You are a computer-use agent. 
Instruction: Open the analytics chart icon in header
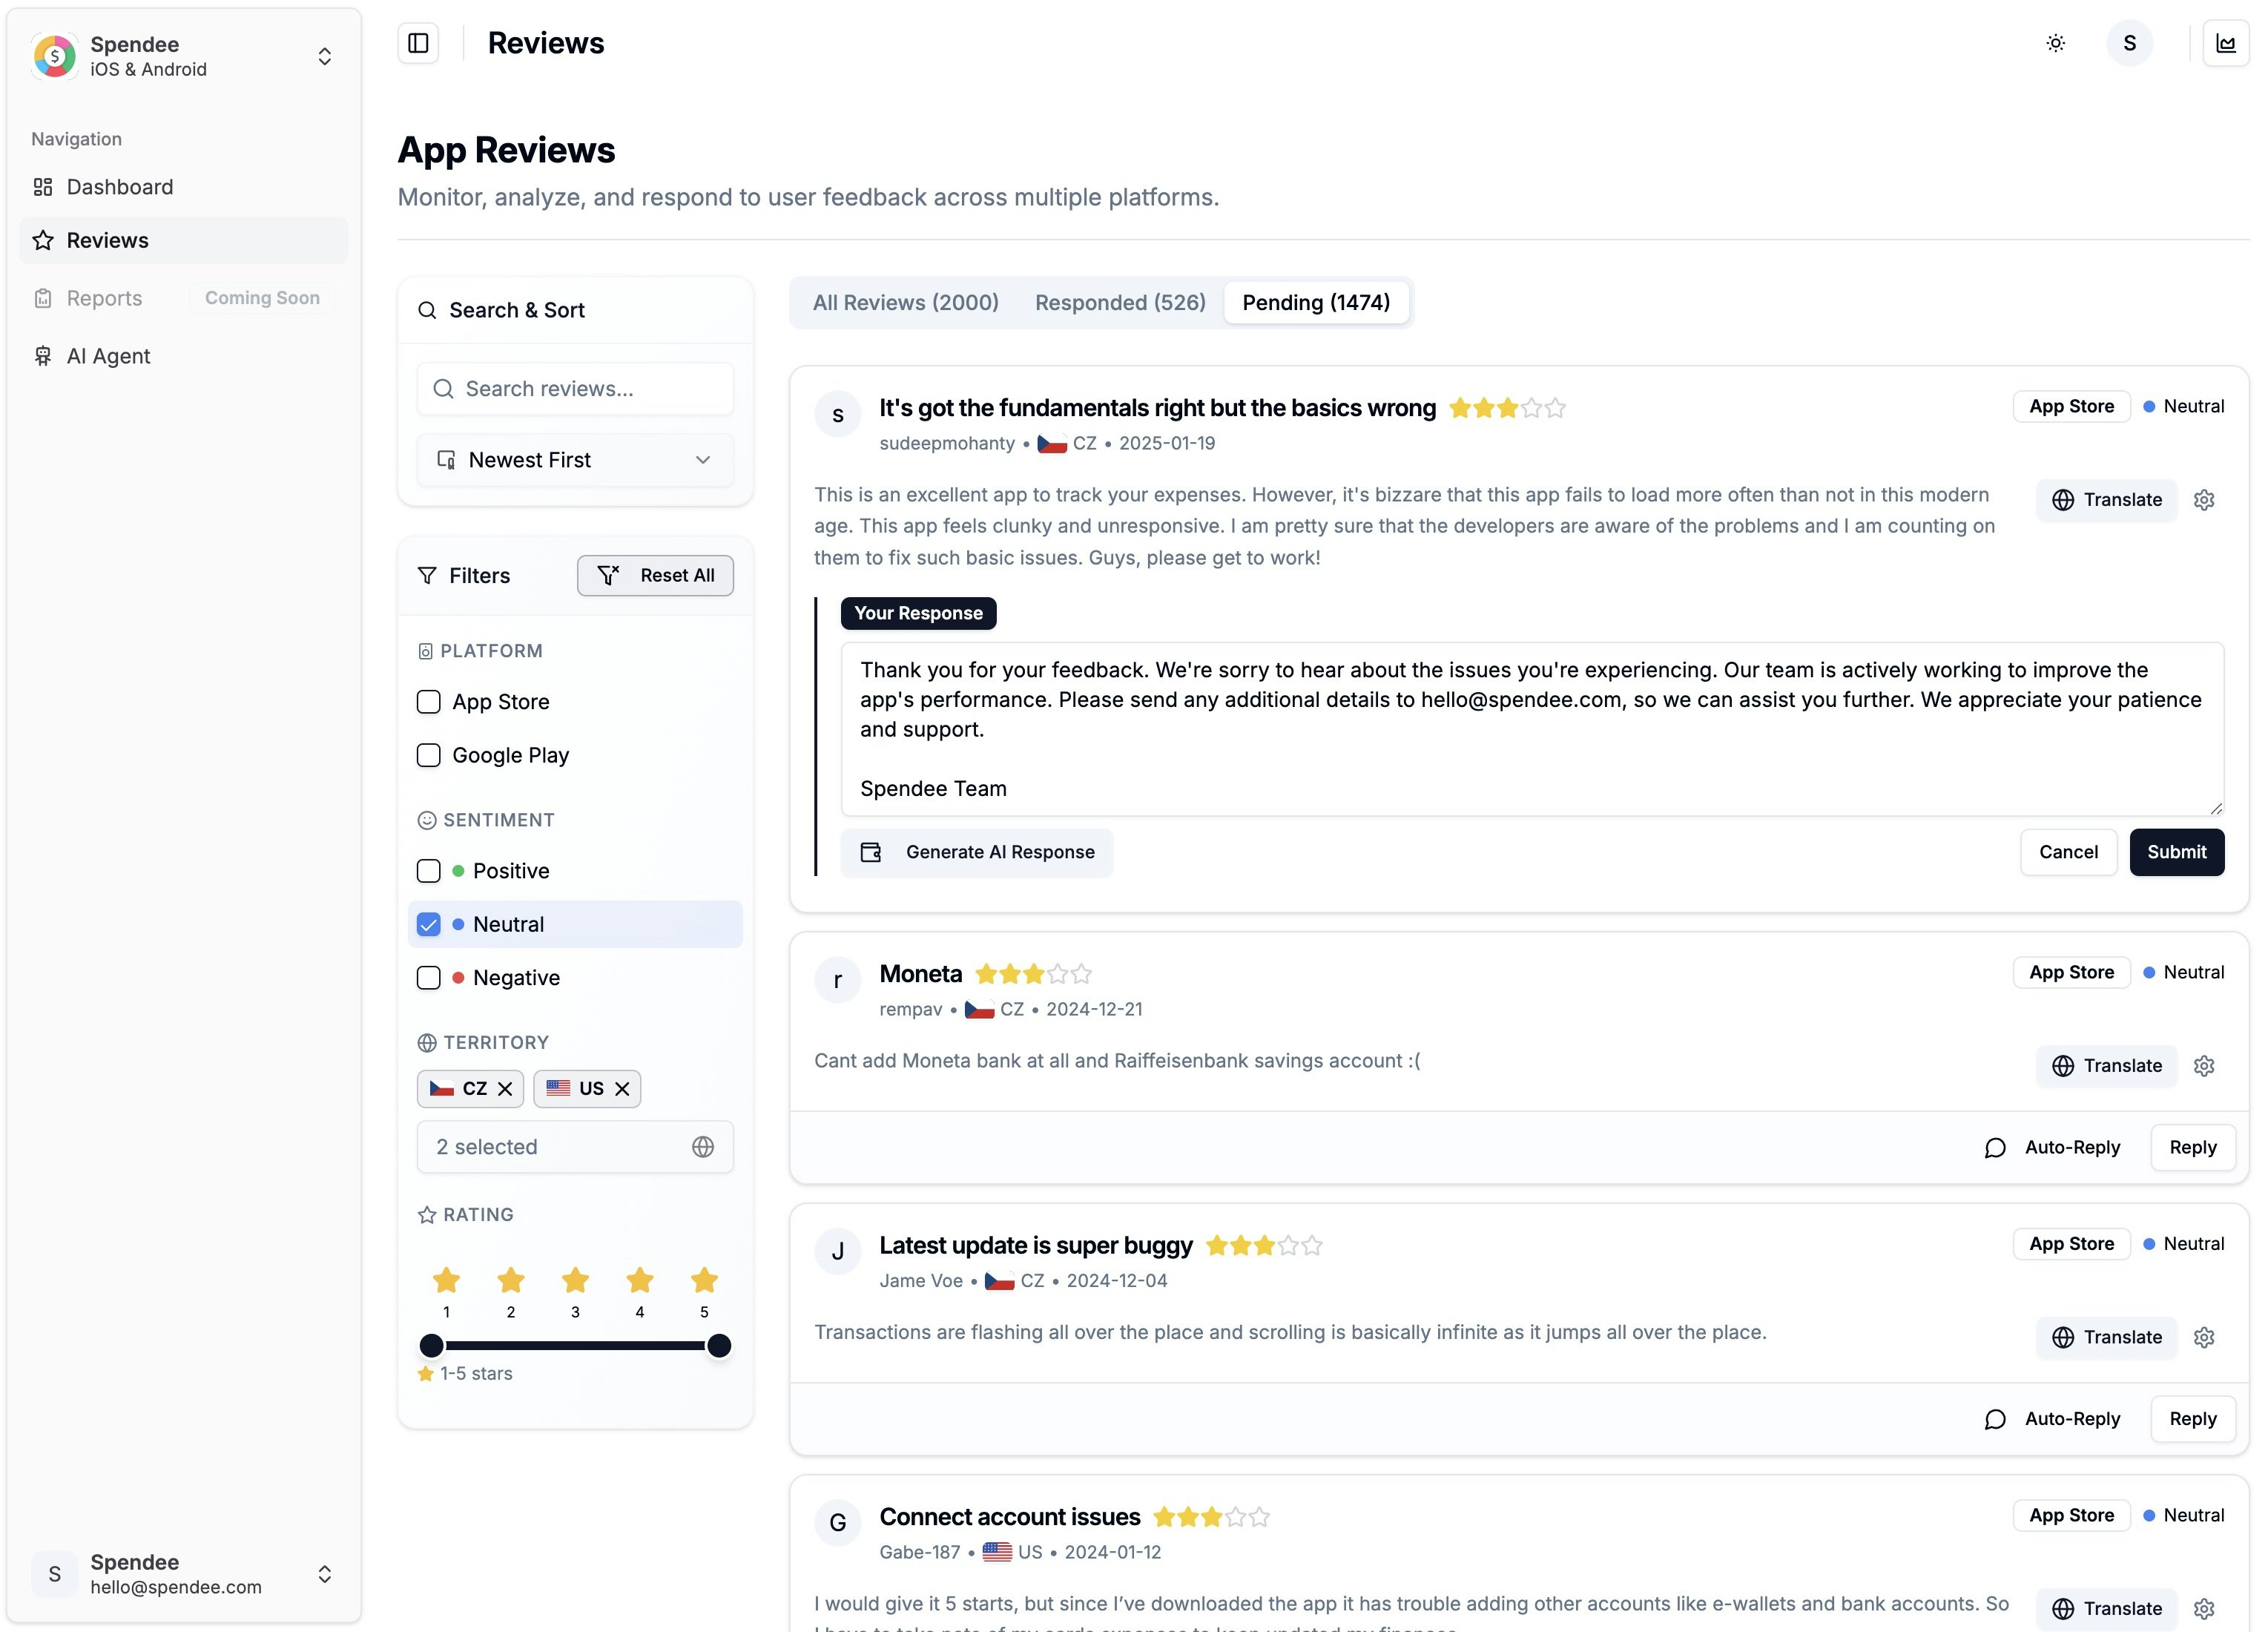pyautogui.click(x=2225, y=43)
